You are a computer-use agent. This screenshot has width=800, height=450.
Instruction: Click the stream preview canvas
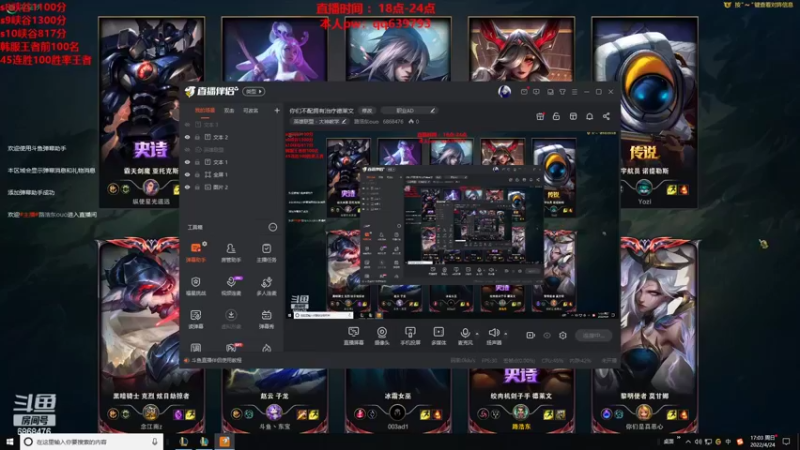451,225
